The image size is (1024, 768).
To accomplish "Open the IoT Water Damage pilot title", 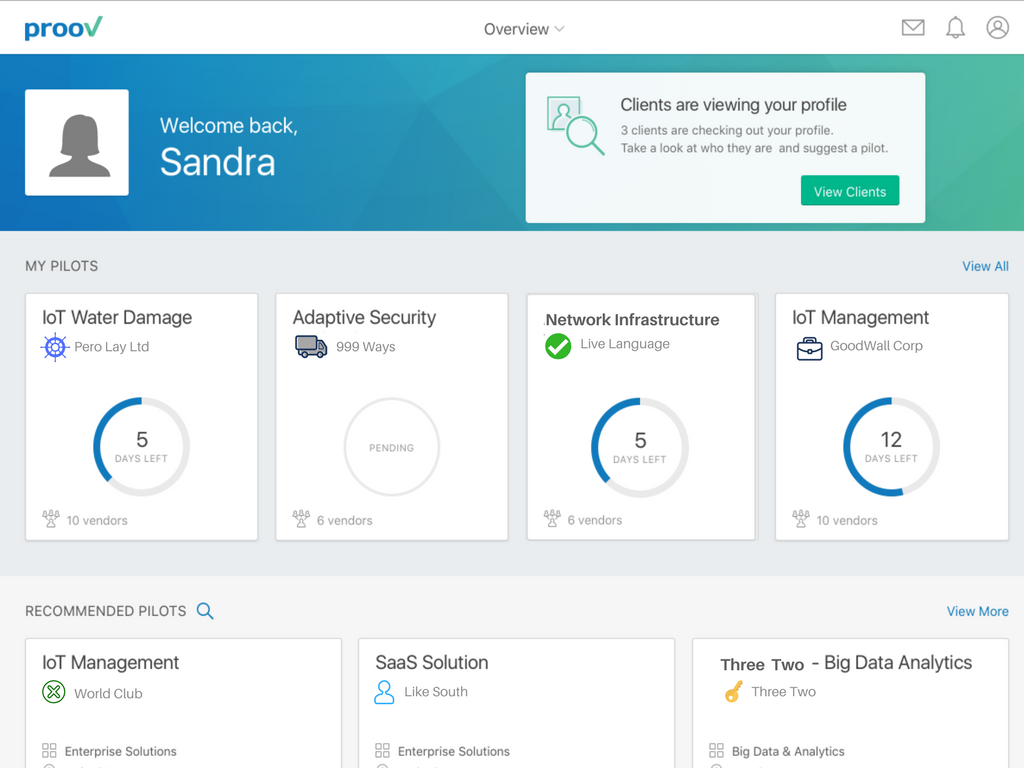I will coord(117,317).
